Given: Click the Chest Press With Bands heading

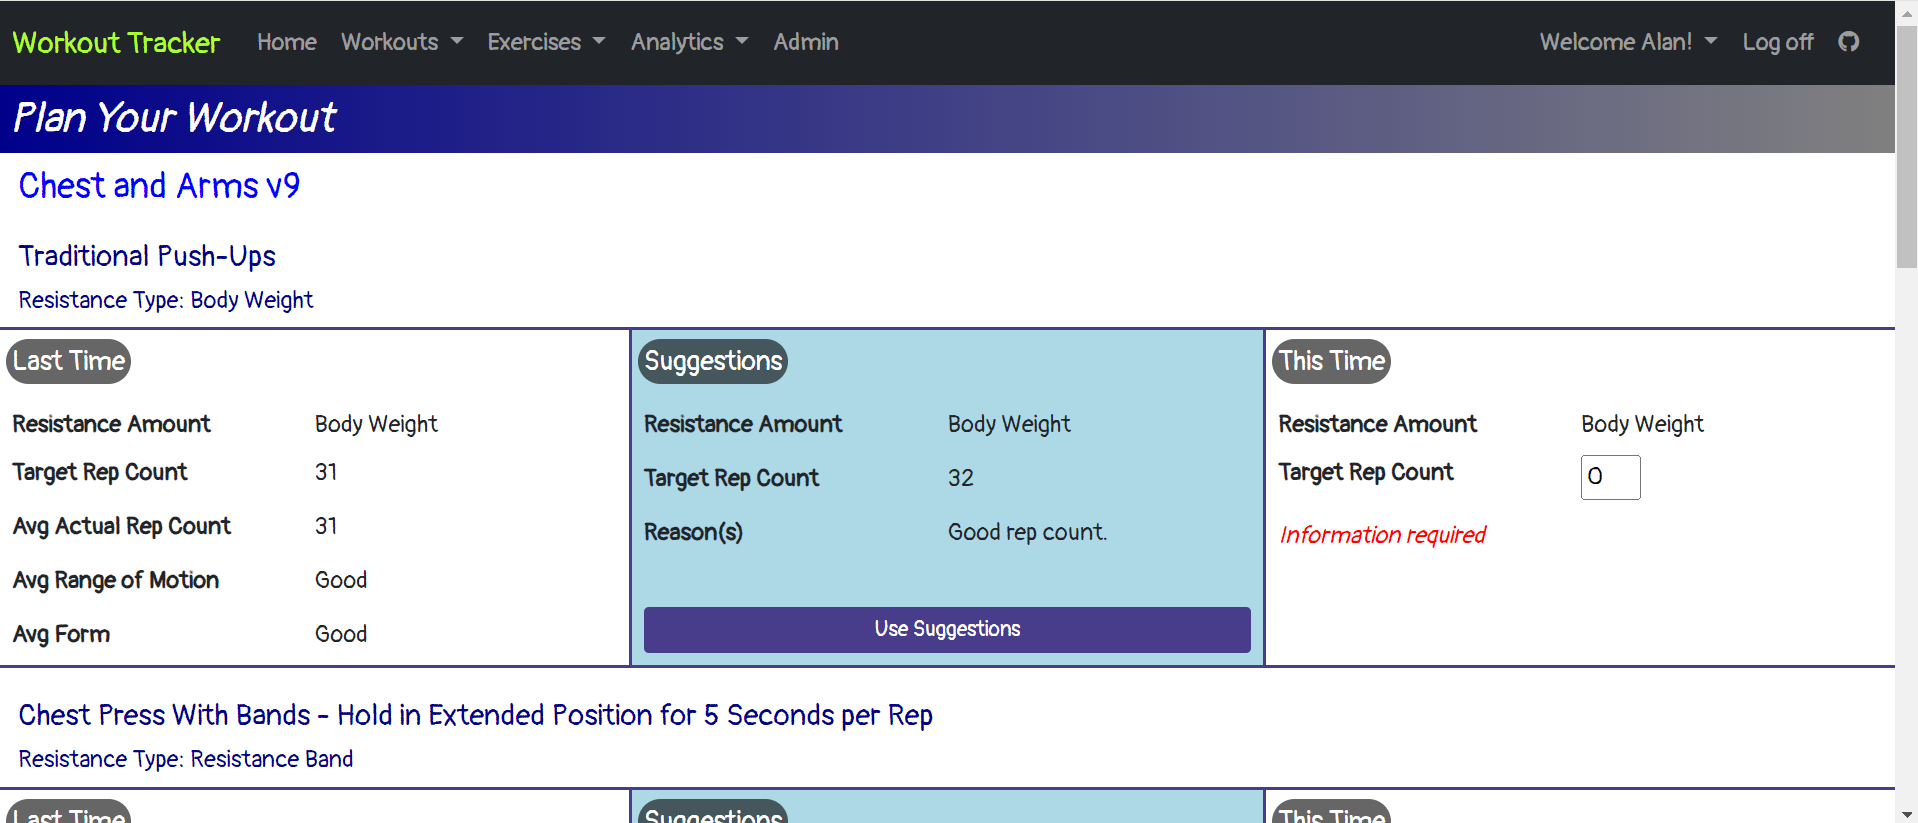Looking at the screenshot, I should pos(475,715).
